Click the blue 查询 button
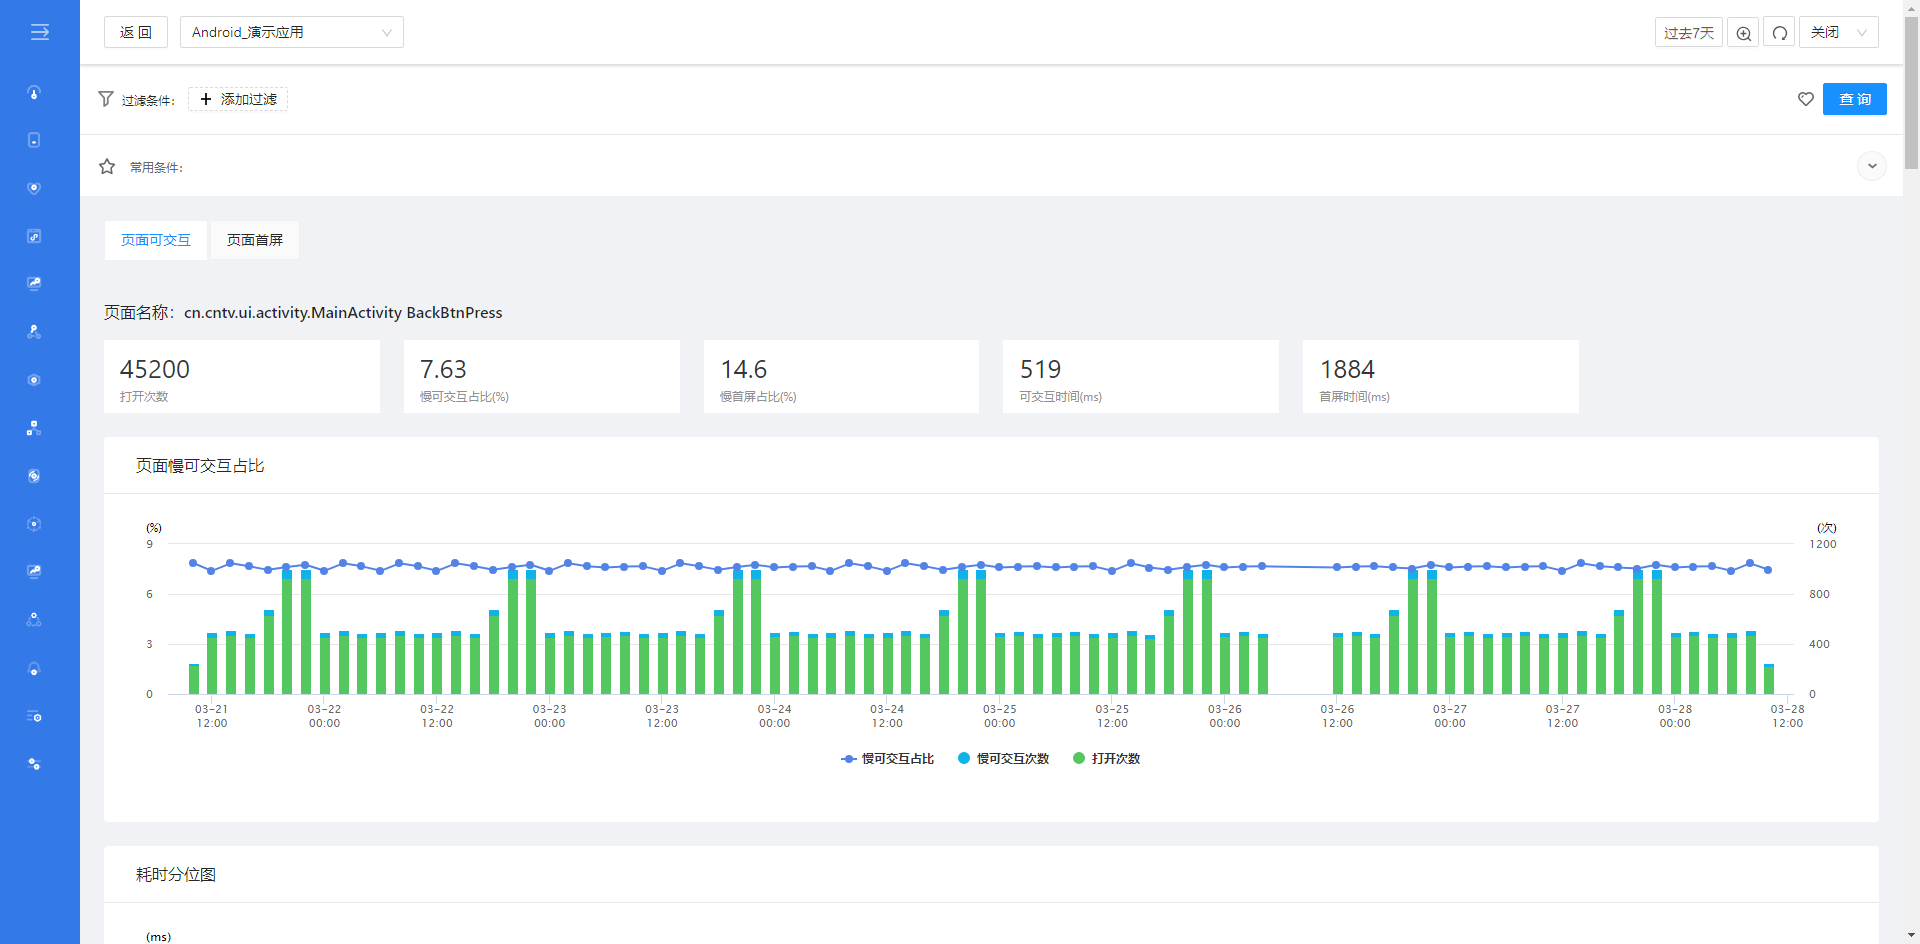This screenshot has width=1920, height=944. 1854,99
